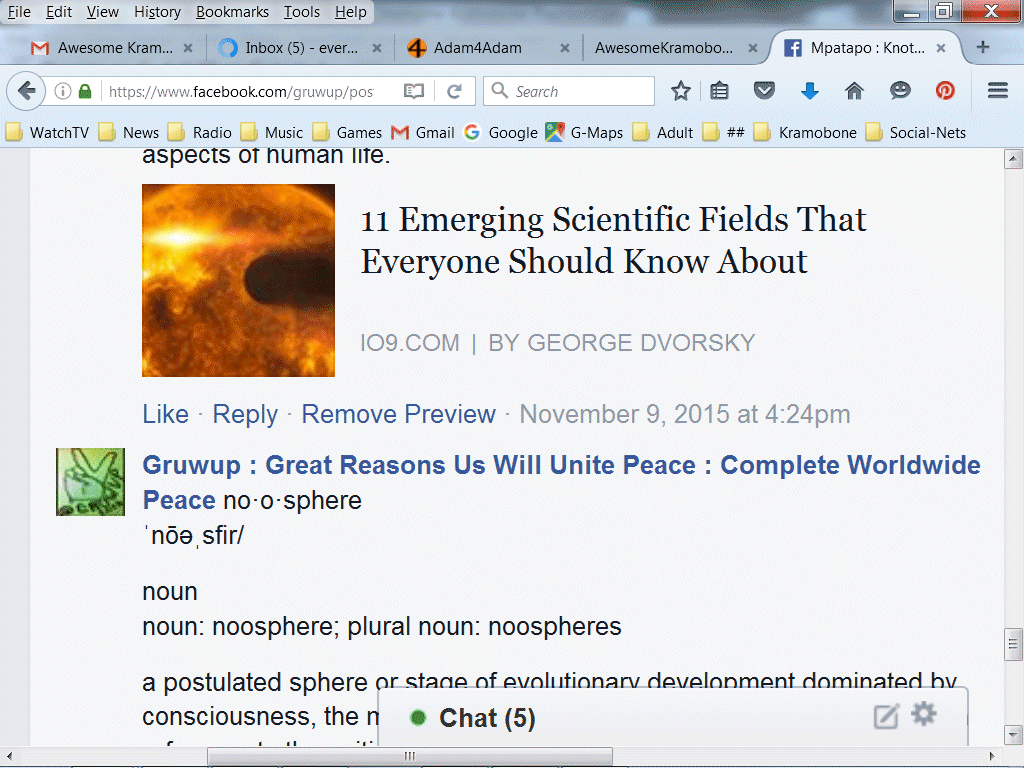1024x768 pixels.
Task: Open the Firefox hamburger menu
Action: point(998,90)
